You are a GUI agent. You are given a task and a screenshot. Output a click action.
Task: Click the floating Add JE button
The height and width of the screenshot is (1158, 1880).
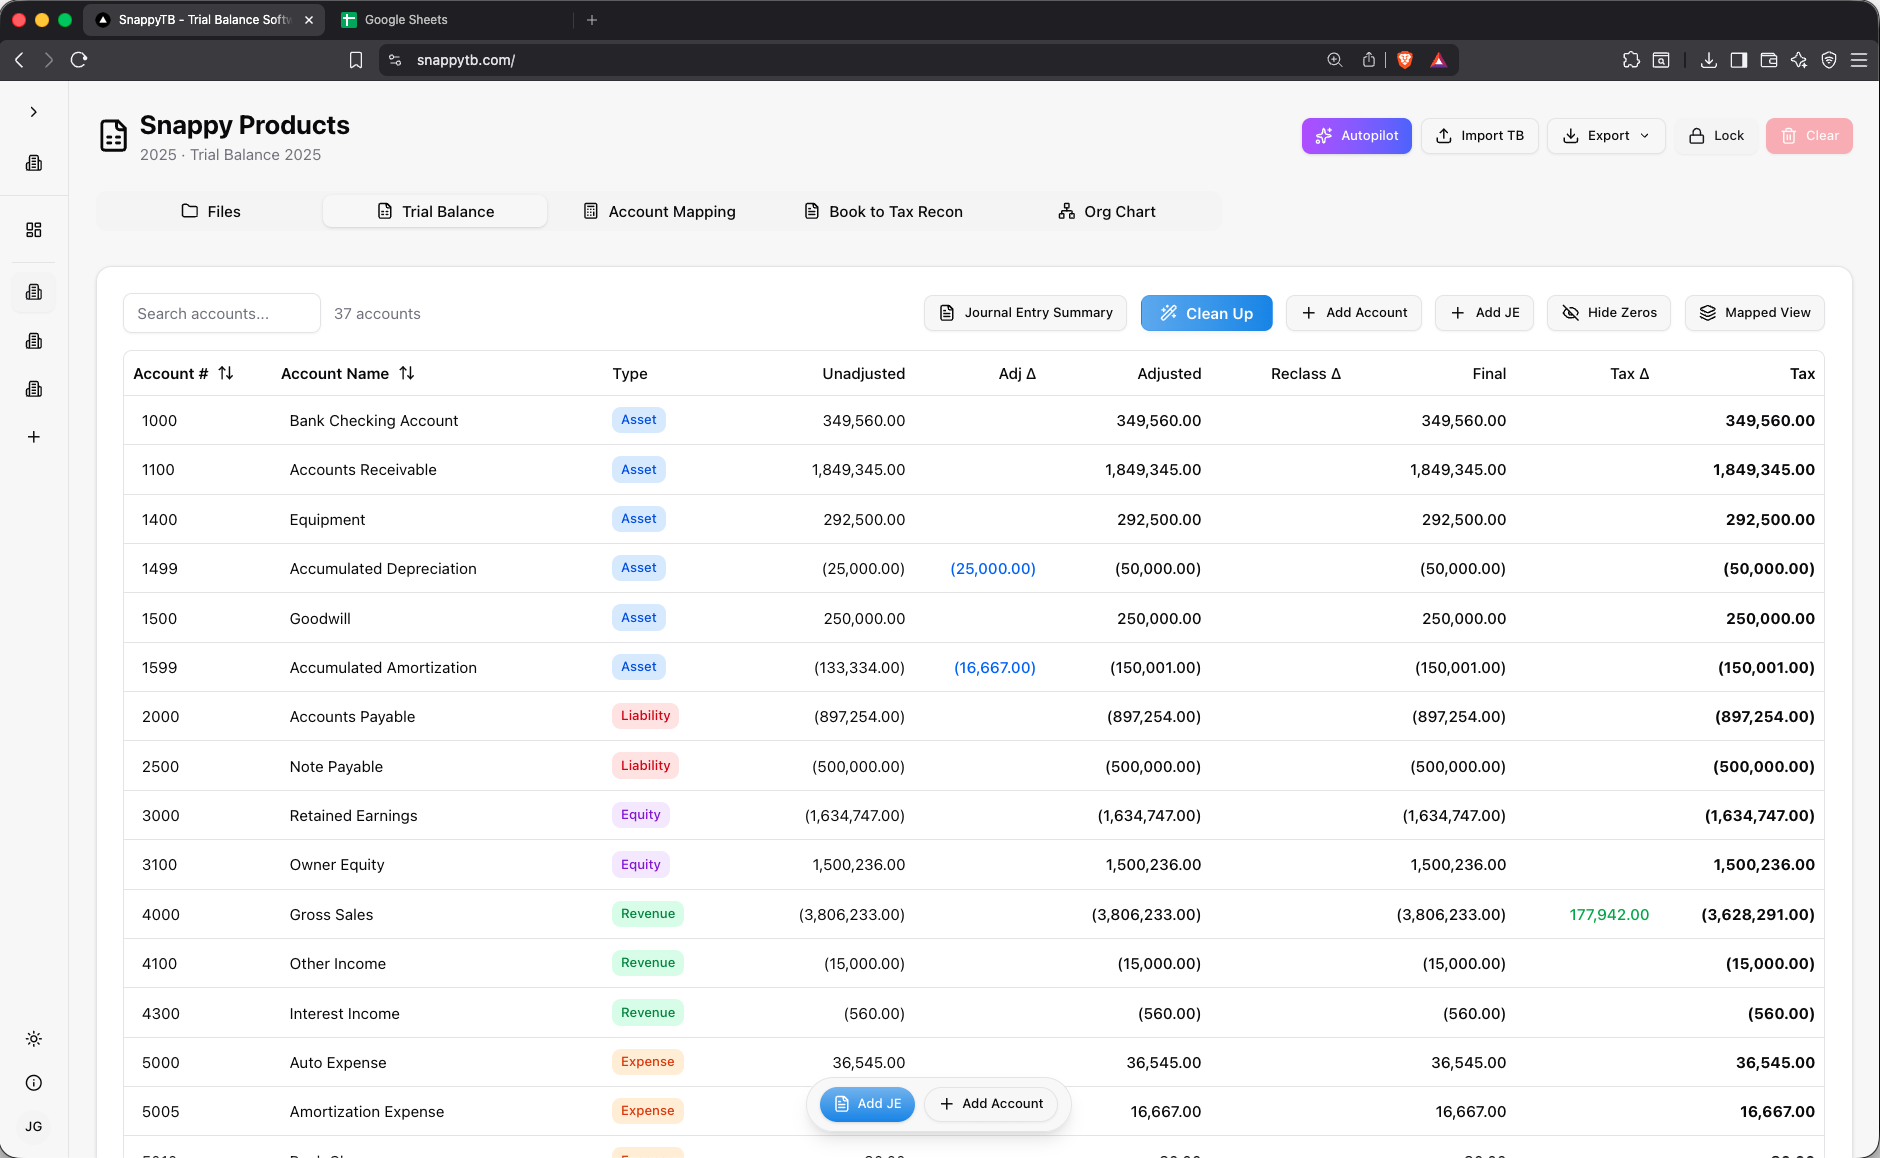click(867, 1104)
